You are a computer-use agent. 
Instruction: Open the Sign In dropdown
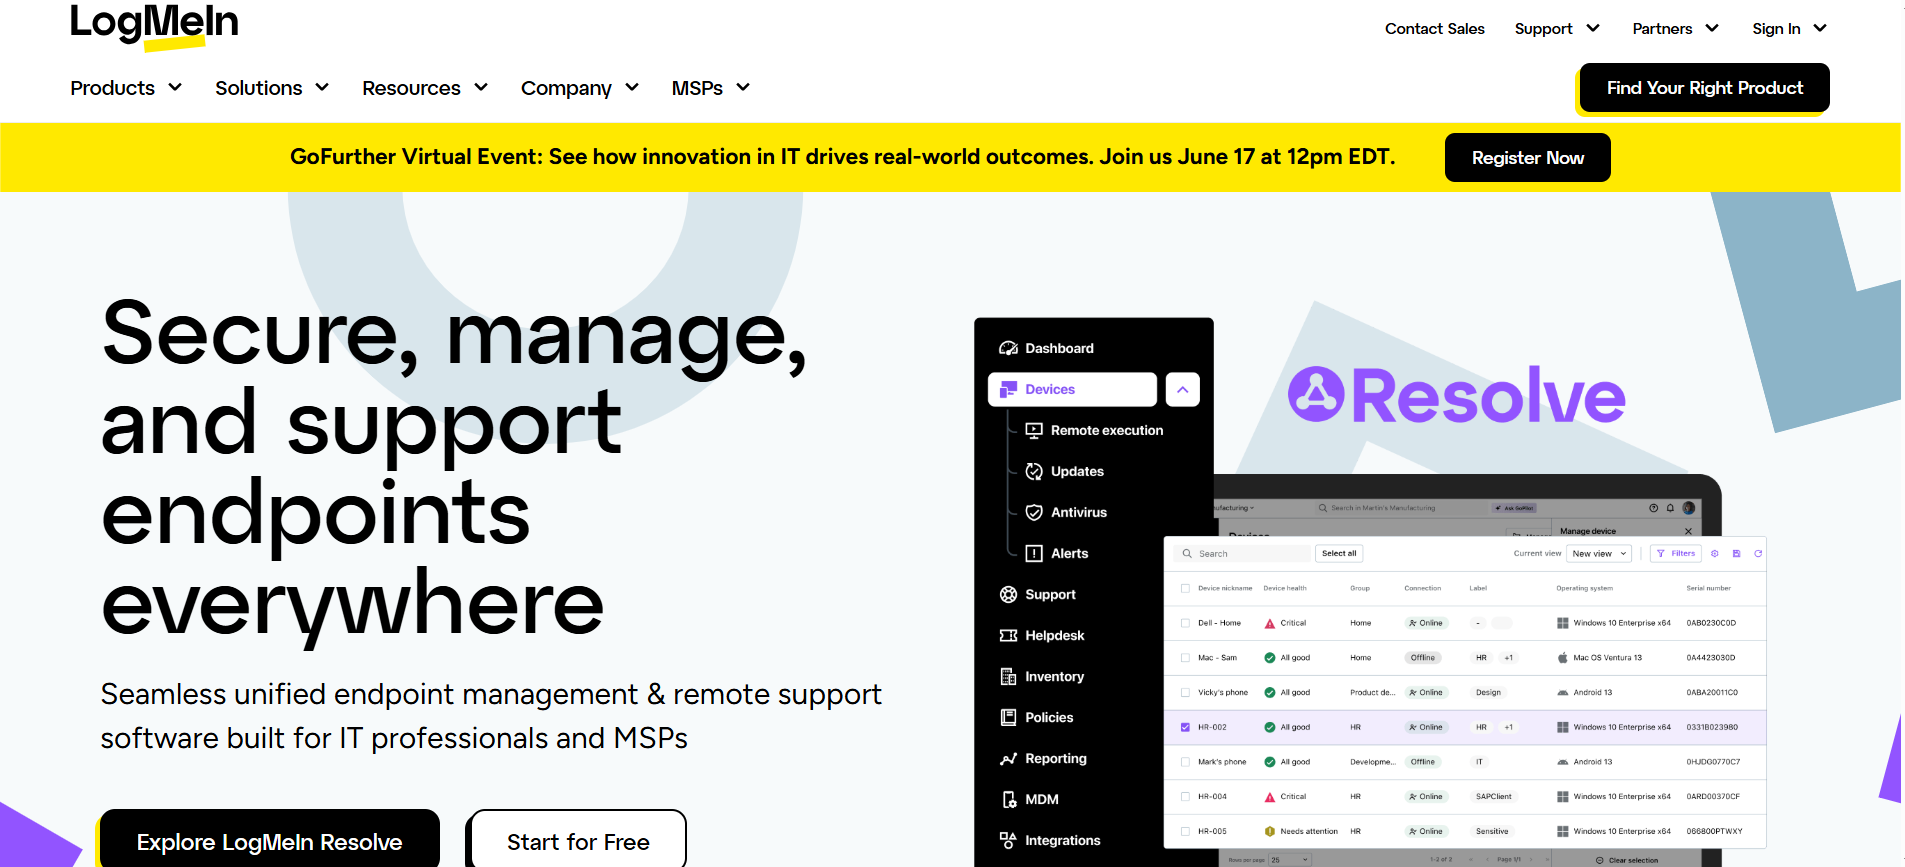click(x=1789, y=29)
